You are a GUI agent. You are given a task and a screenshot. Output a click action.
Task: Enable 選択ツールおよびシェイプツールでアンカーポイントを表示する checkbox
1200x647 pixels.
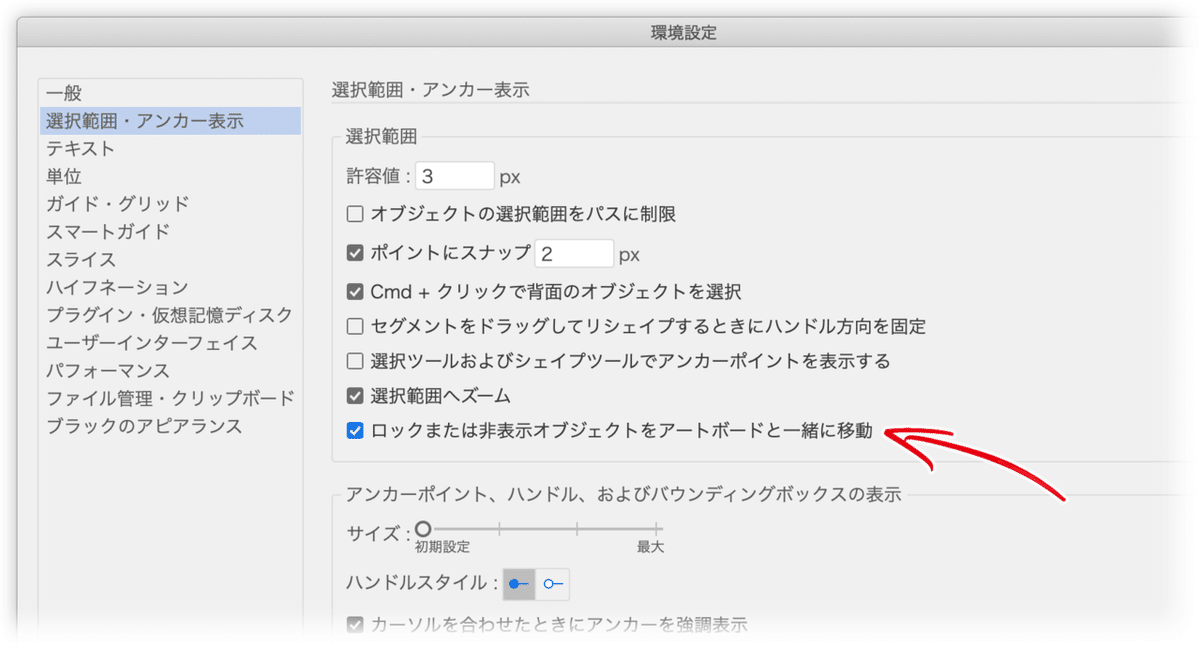point(354,361)
